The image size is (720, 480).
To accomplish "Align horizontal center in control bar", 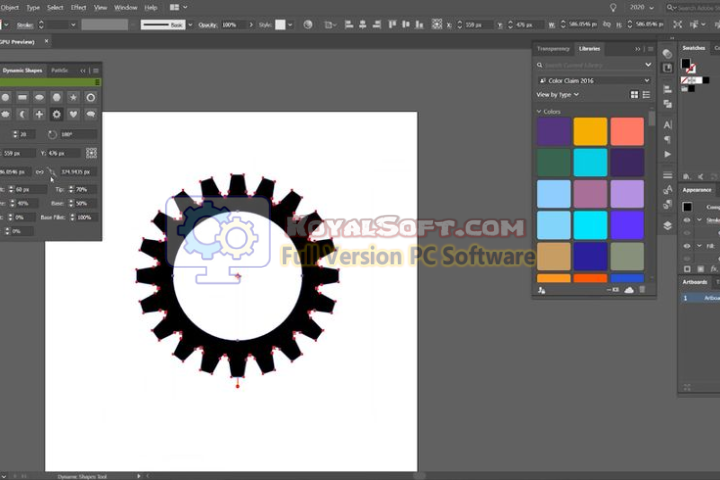I will tap(363, 25).
